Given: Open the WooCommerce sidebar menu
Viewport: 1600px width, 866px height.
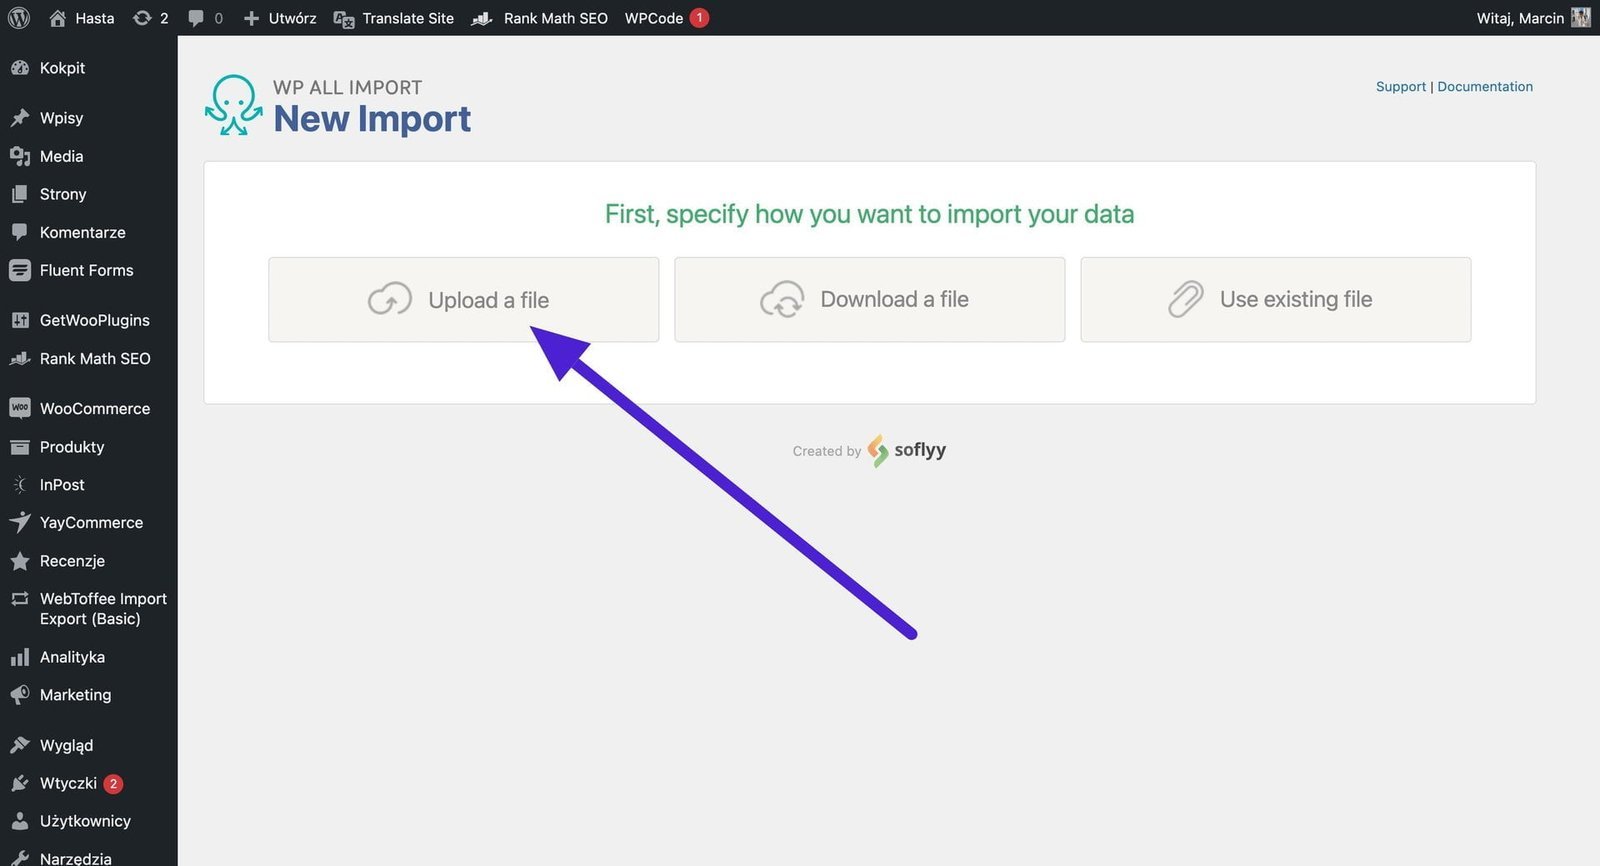Looking at the screenshot, I should pyautogui.click(x=94, y=408).
